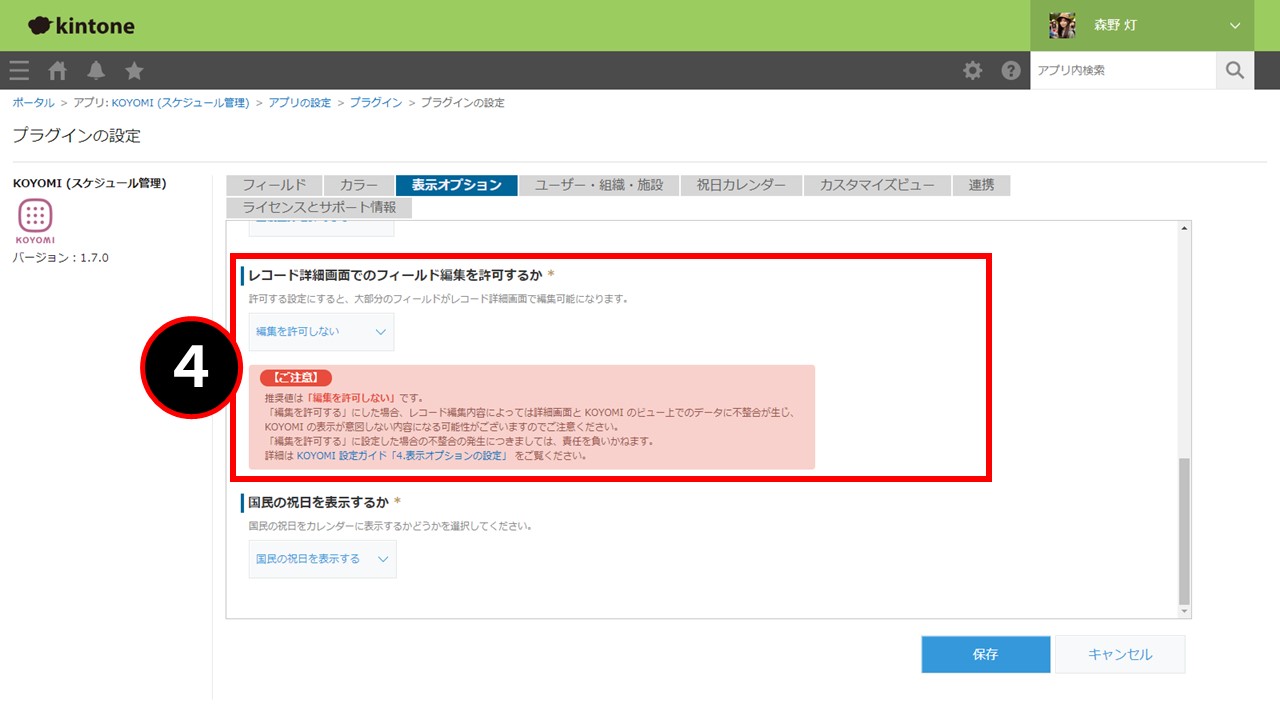Open help question mark icon
1280x720 pixels.
(1011, 70)
